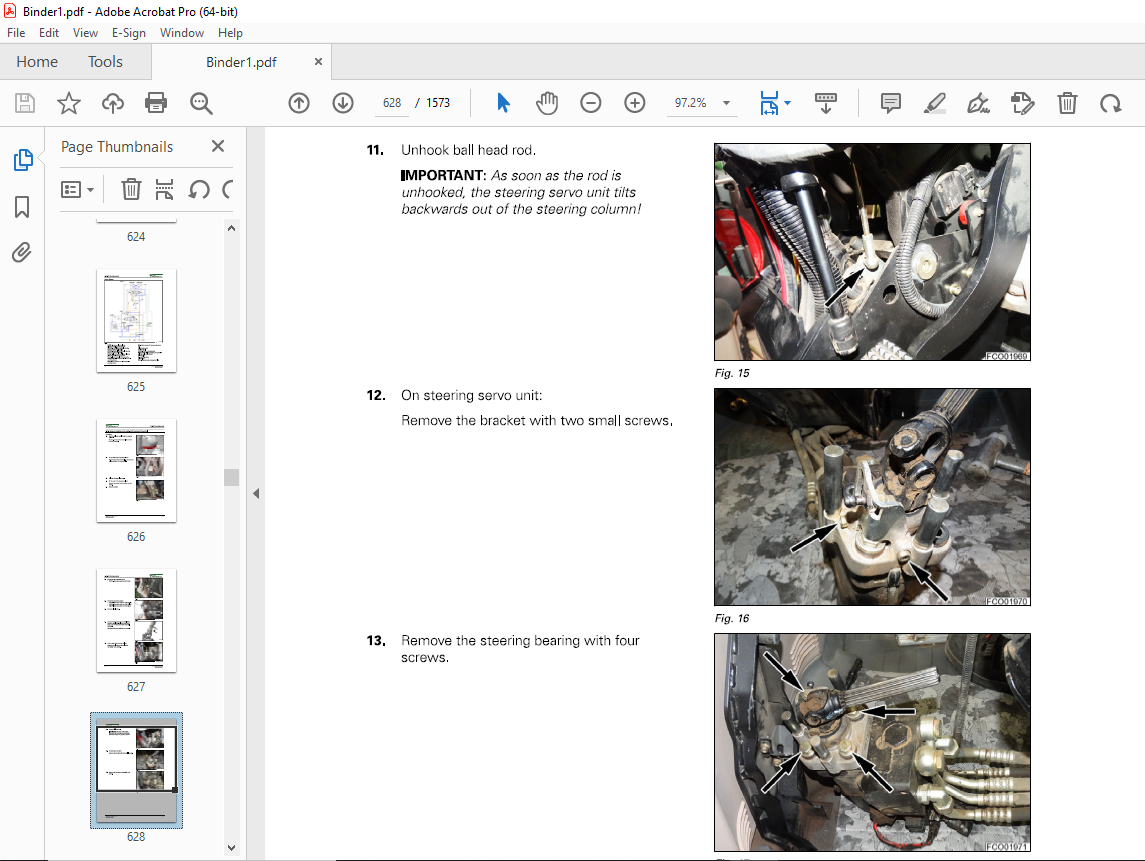Viewport: 1145px width, 861px height.
Task: Click the thumbnails panel page options icon
Action: tap(164, 190)
